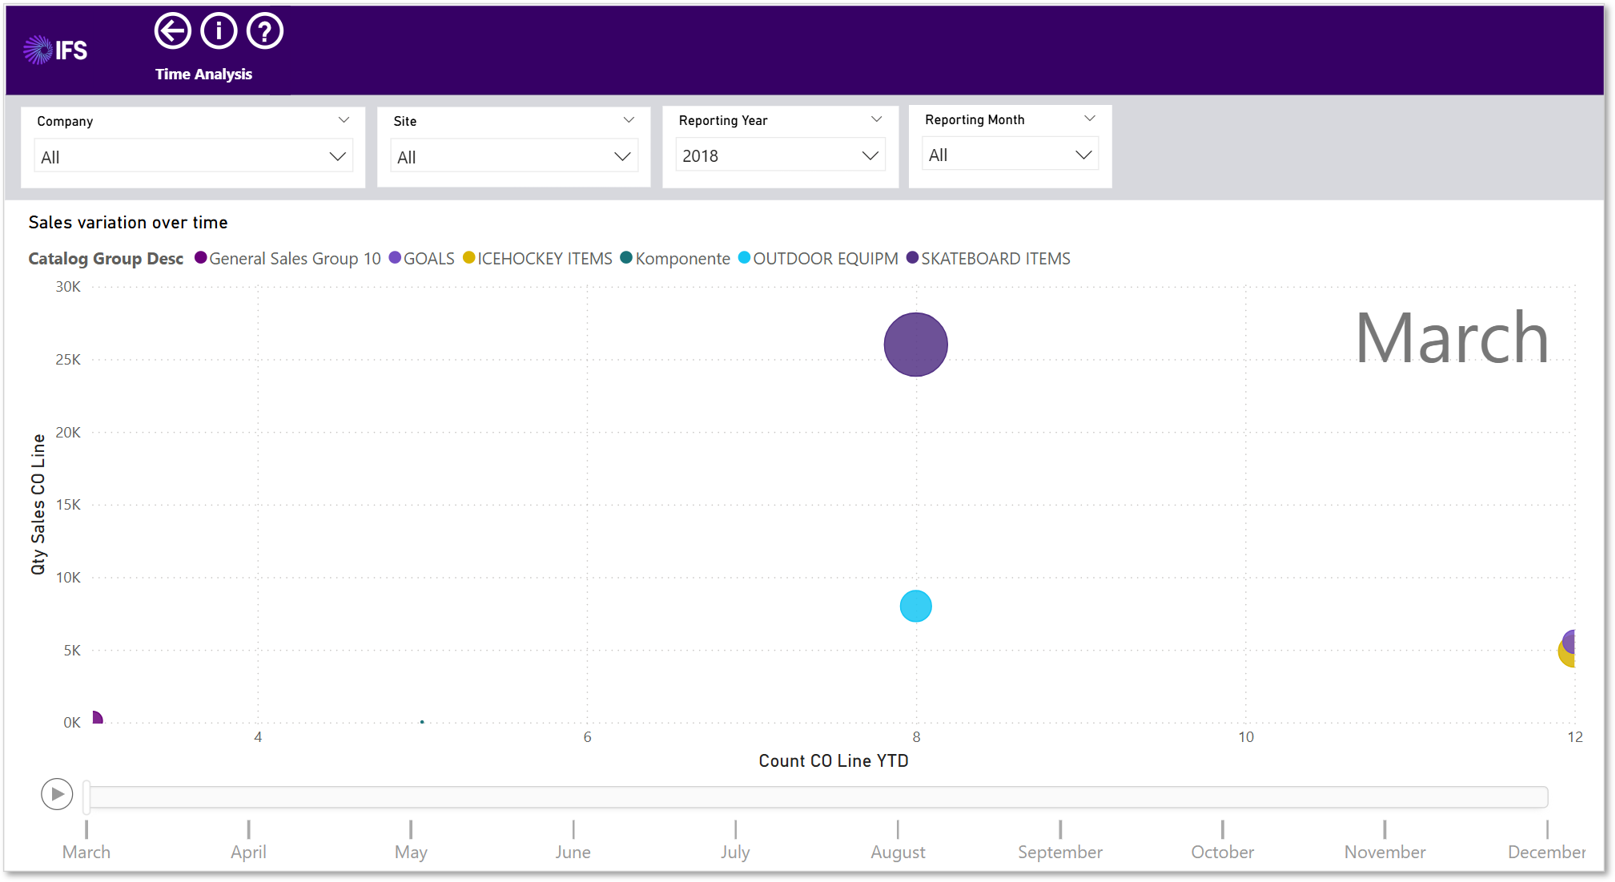The image size is (1615, 882).
Task: Expand the Company slicer header chevron
Action: click(344, 120)
